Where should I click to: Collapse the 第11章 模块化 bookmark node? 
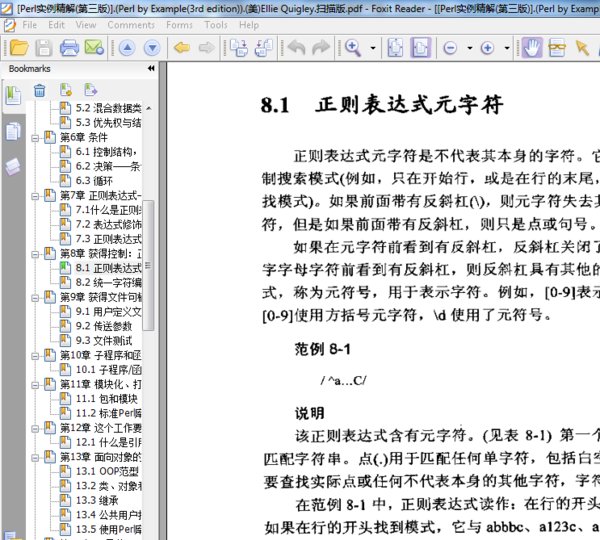35,385
